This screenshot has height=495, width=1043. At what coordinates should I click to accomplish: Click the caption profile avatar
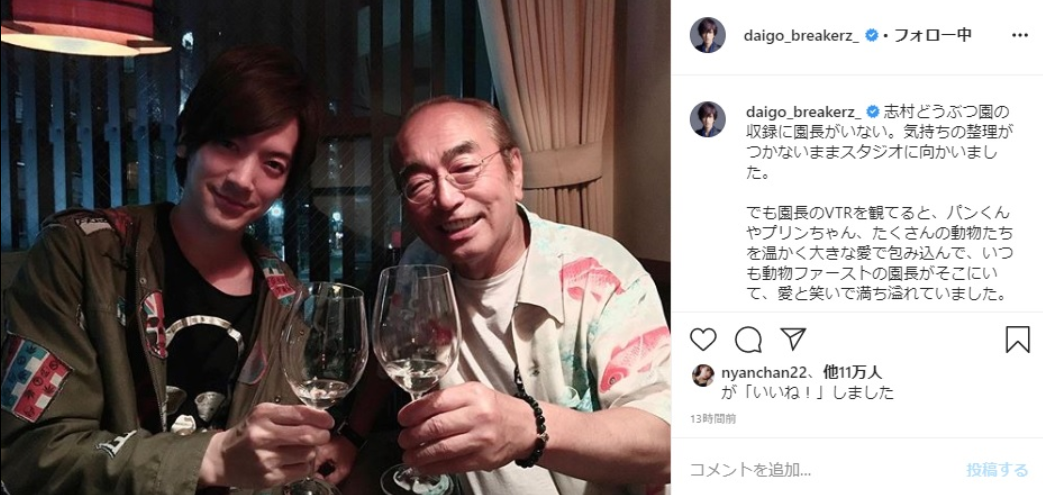pyautogui.click(x=707, y=119)
